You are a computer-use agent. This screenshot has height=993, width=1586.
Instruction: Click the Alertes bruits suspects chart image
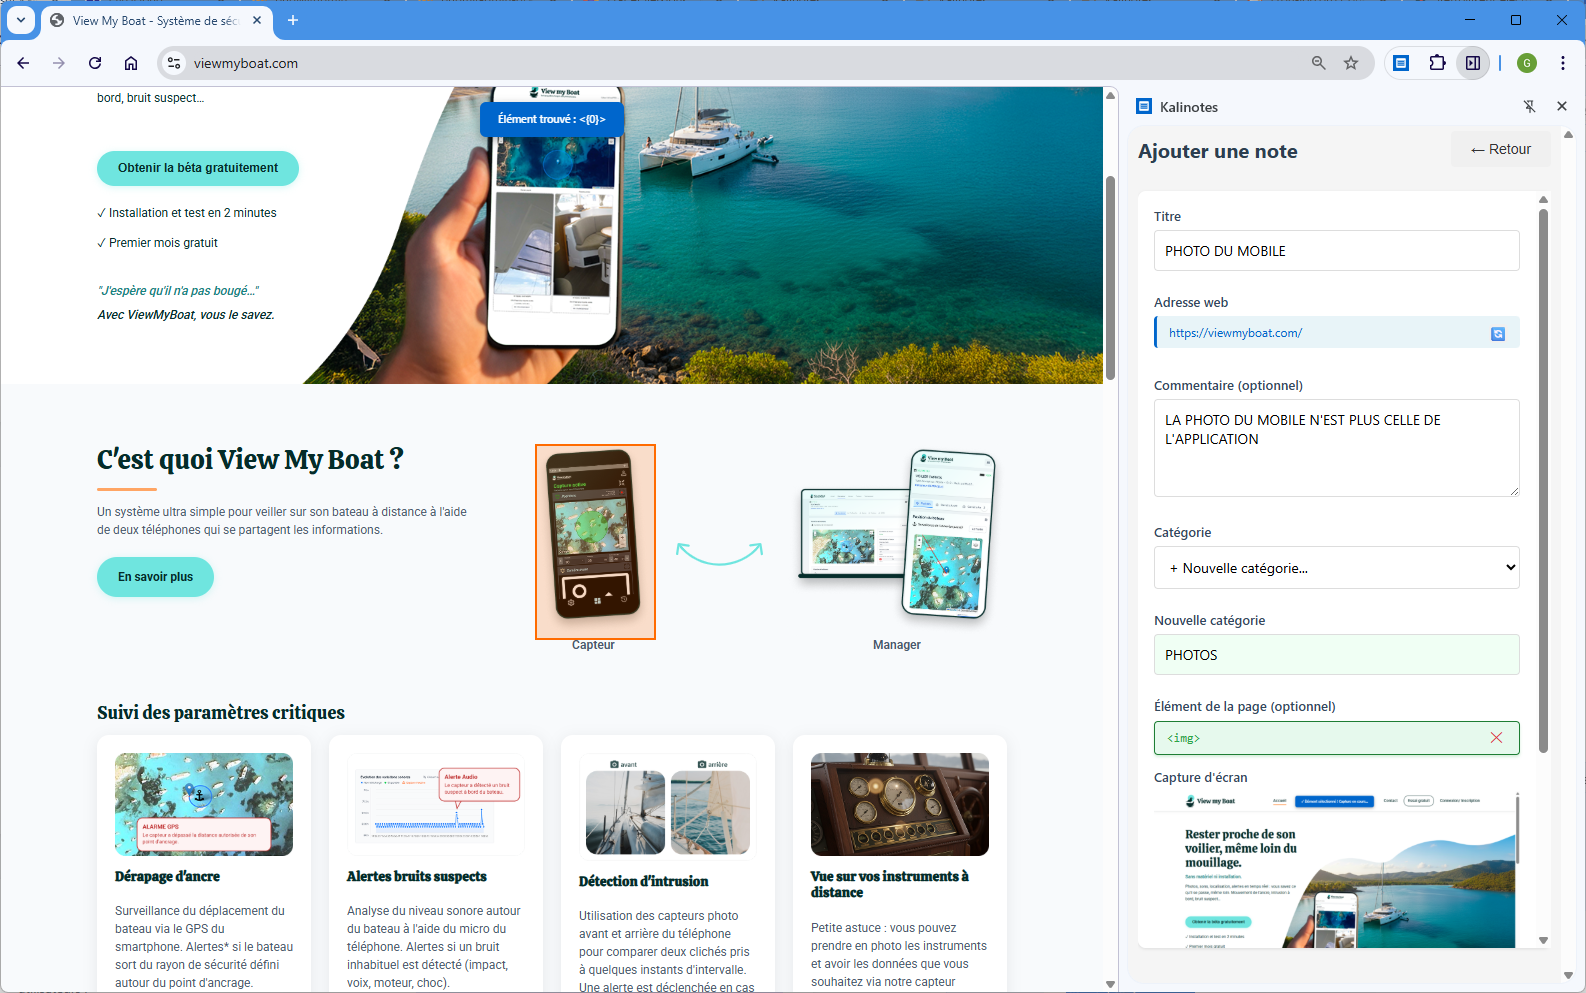436,804
